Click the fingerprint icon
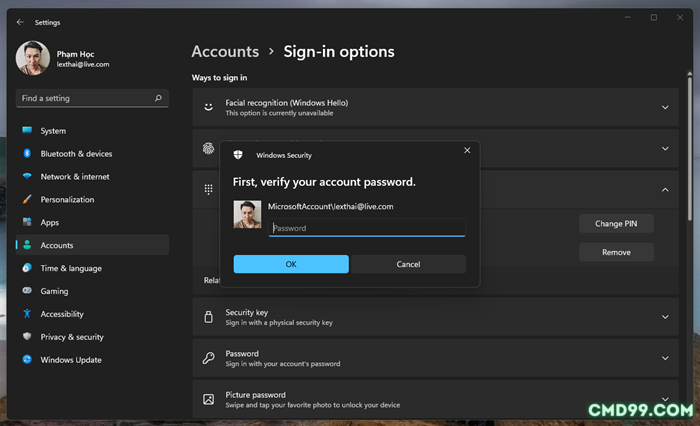The width and height of the screenshot is (700, 426). tap(208, 148)
